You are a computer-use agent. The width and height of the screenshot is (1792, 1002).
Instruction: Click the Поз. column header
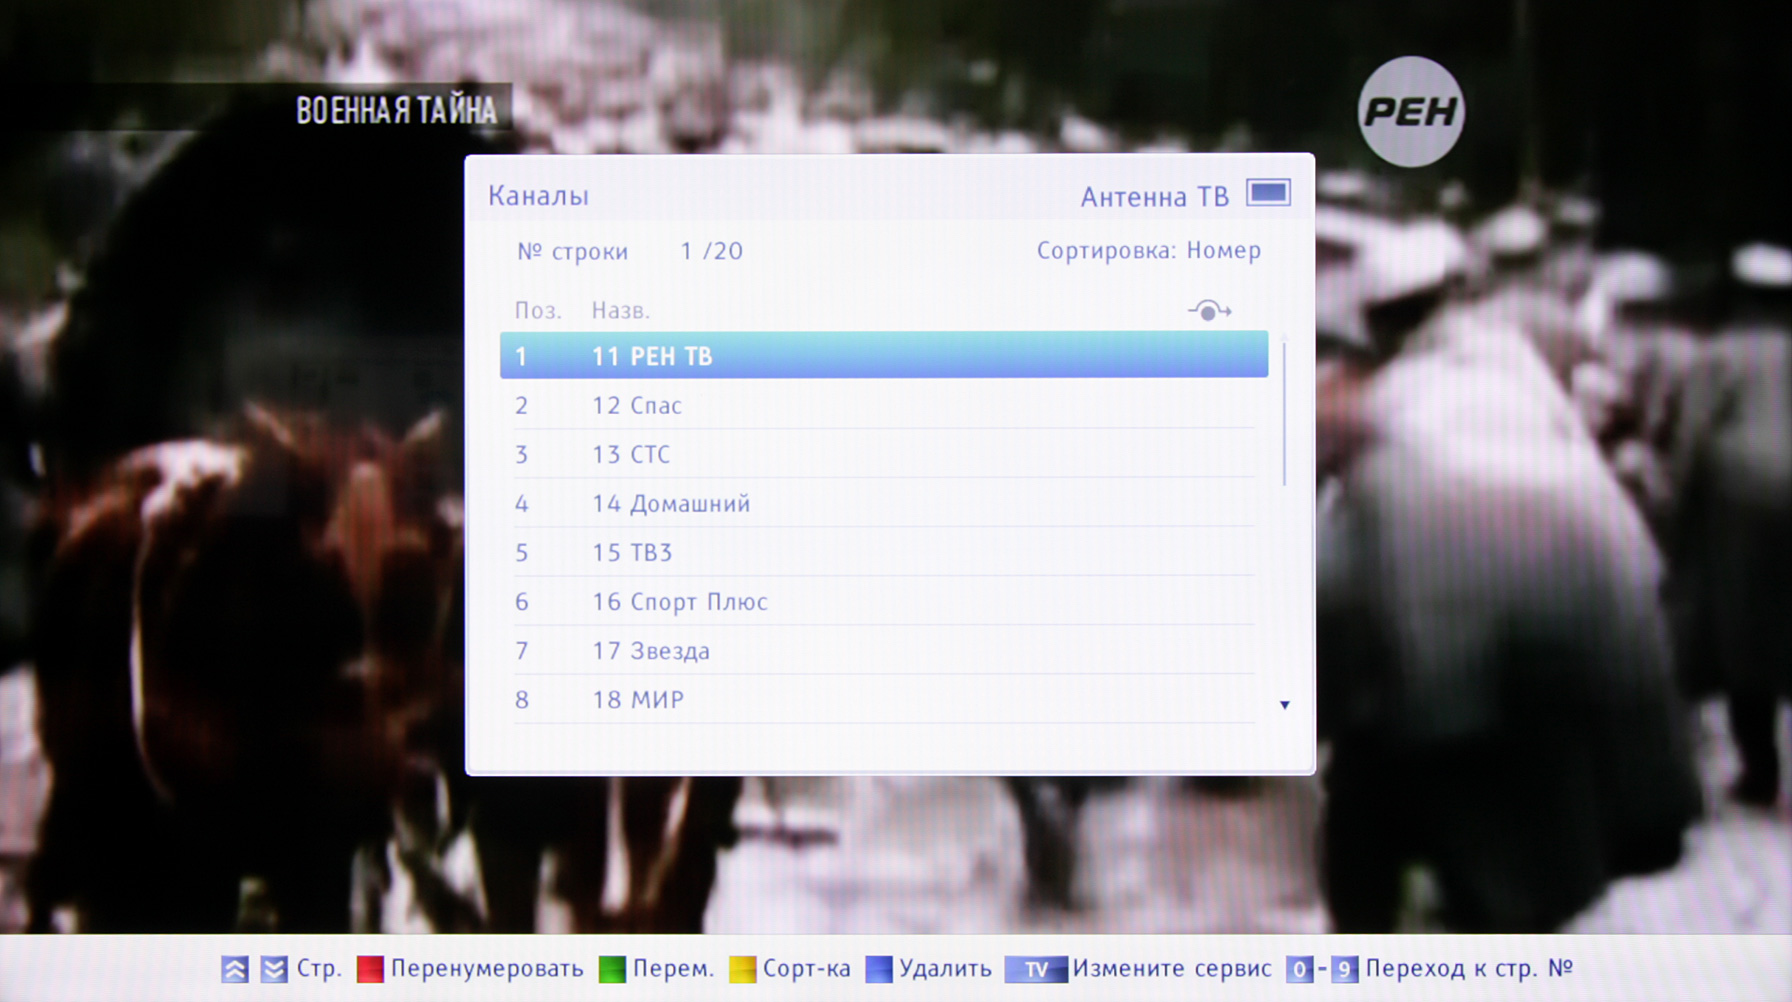(538, 311)
